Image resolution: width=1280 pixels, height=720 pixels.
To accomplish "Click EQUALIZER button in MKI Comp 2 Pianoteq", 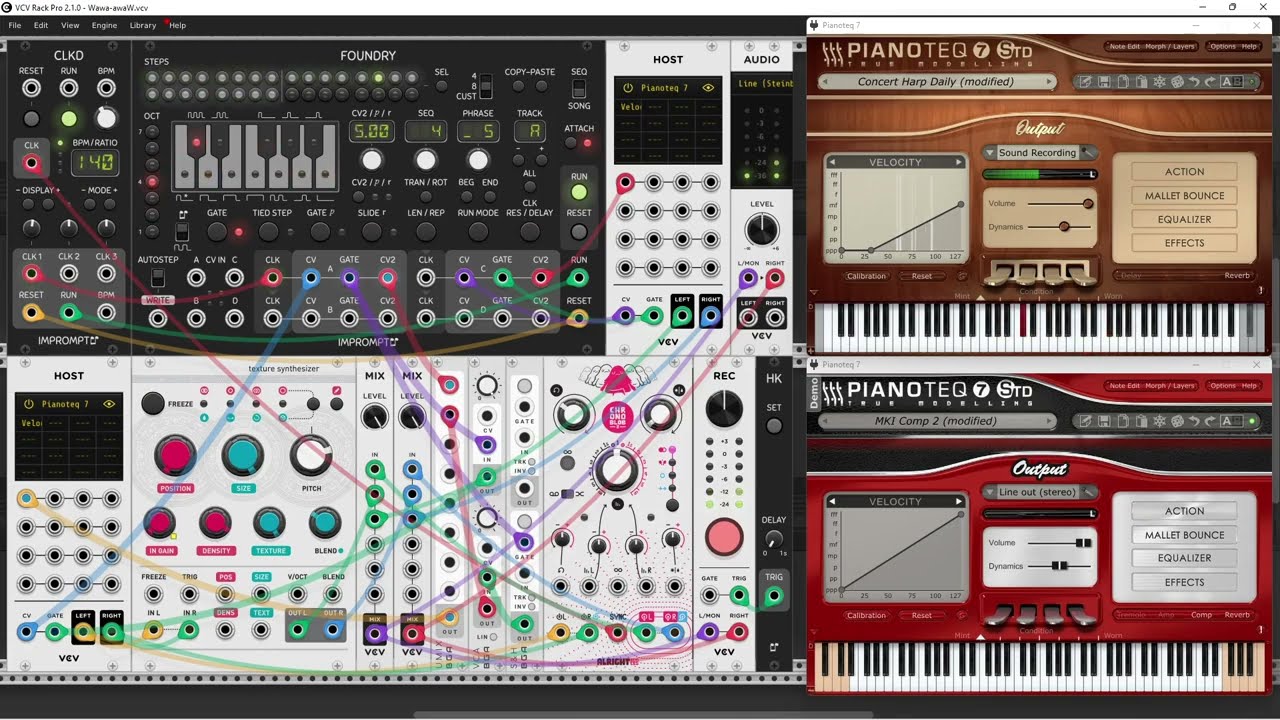I will click(x=1184, y=558).
